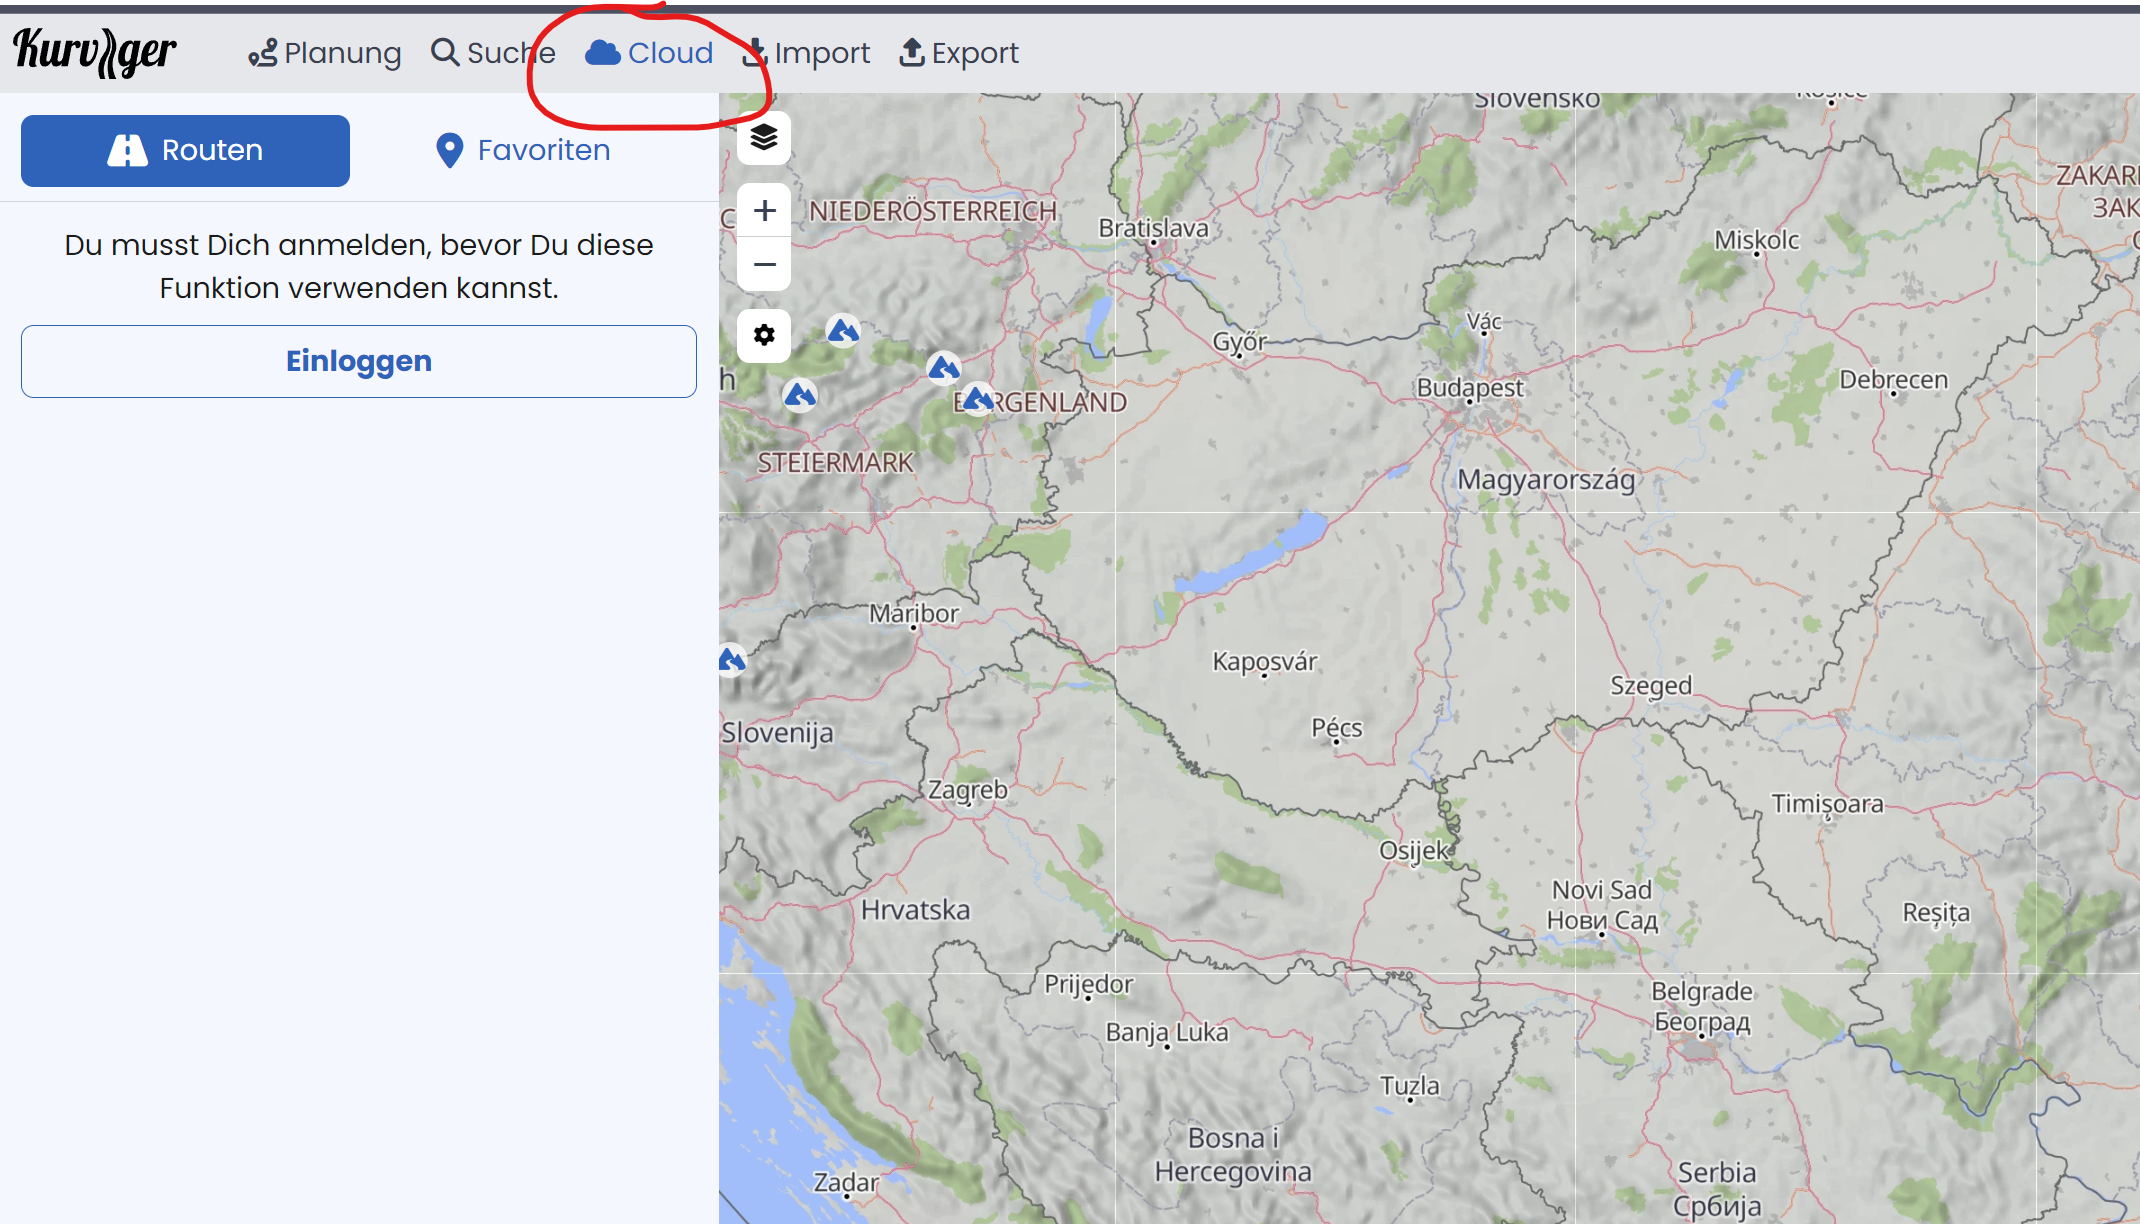The width and height of the screenshot is (2140, 1224).
Task: Click Budapest on the map
Action: pos(1469,388)
